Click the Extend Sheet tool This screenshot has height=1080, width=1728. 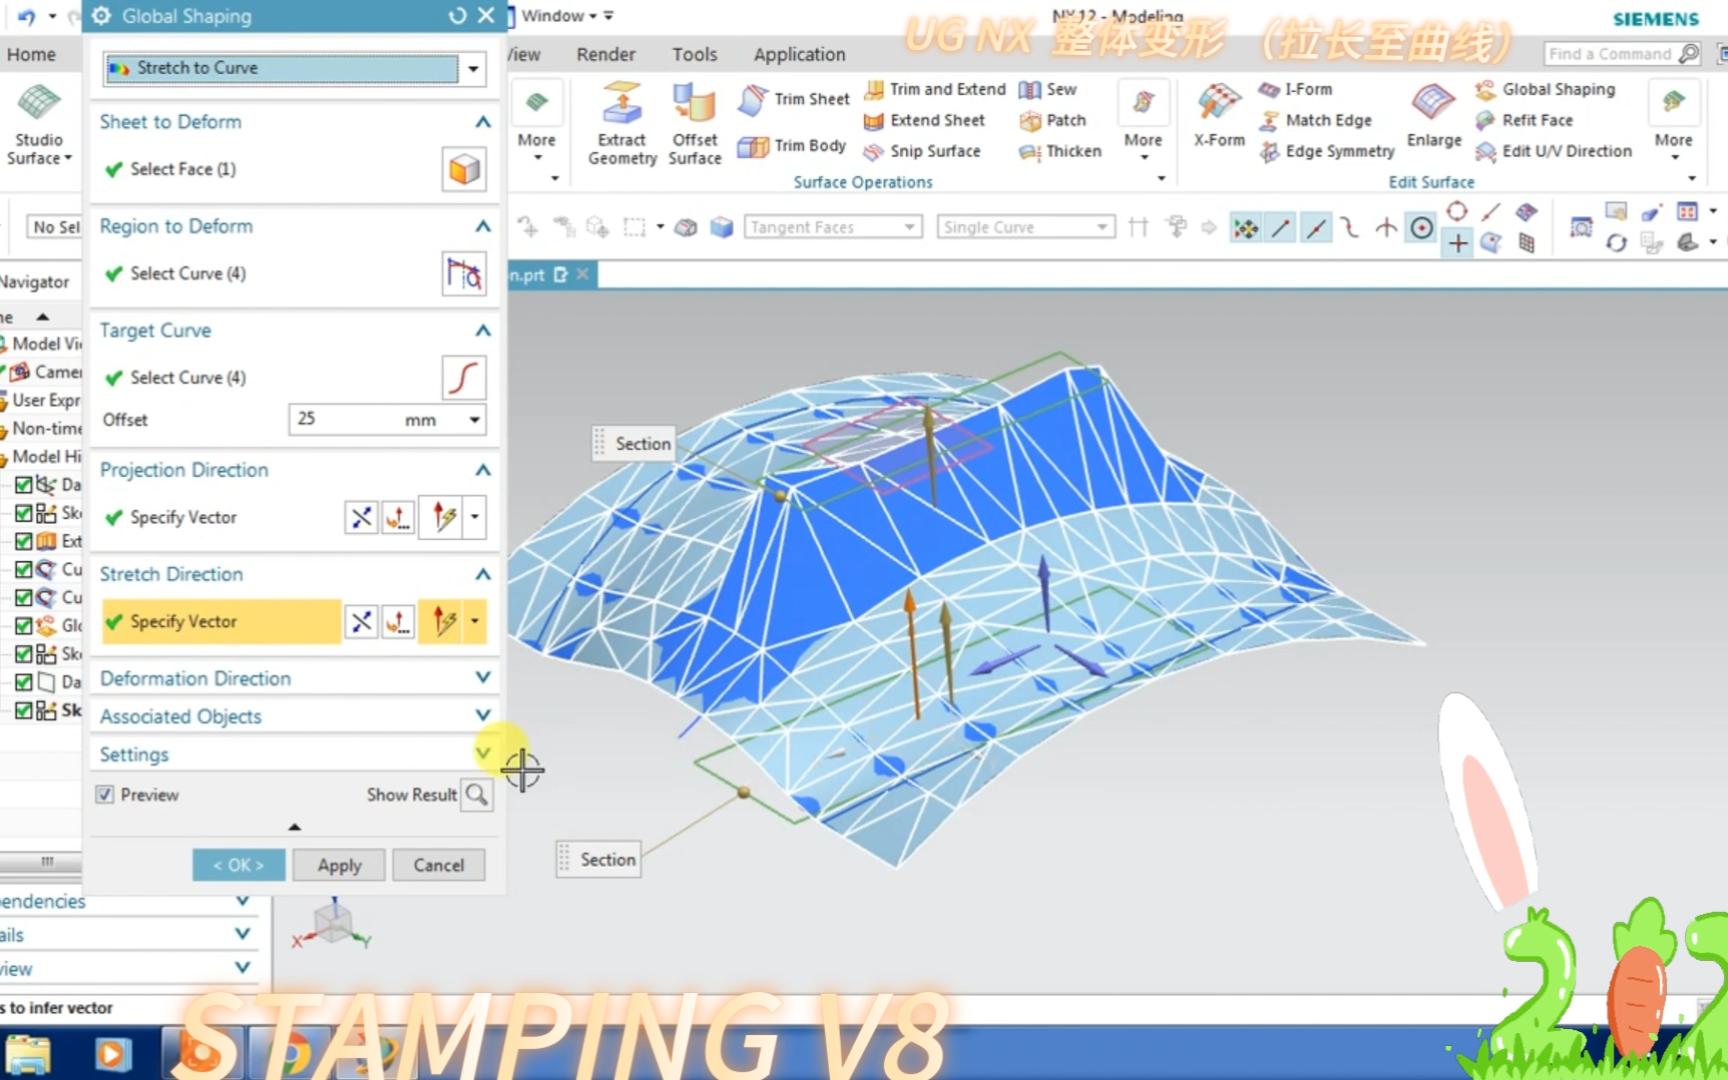pos(925,120)
